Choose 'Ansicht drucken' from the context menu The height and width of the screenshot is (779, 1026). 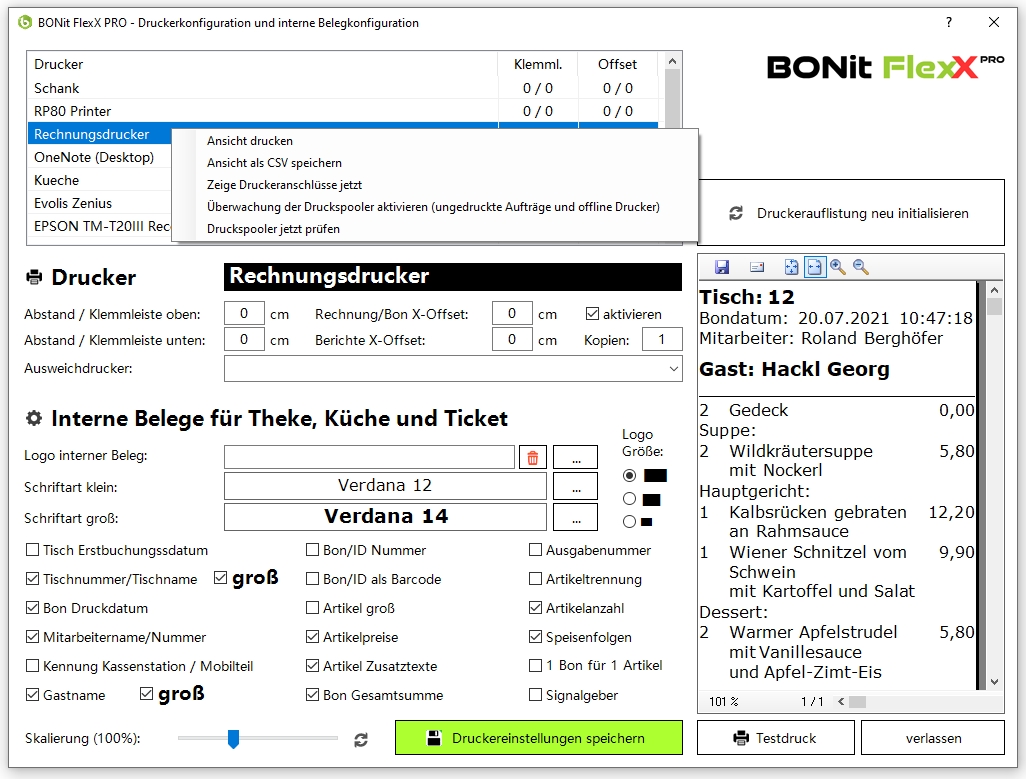pos(435,141)
